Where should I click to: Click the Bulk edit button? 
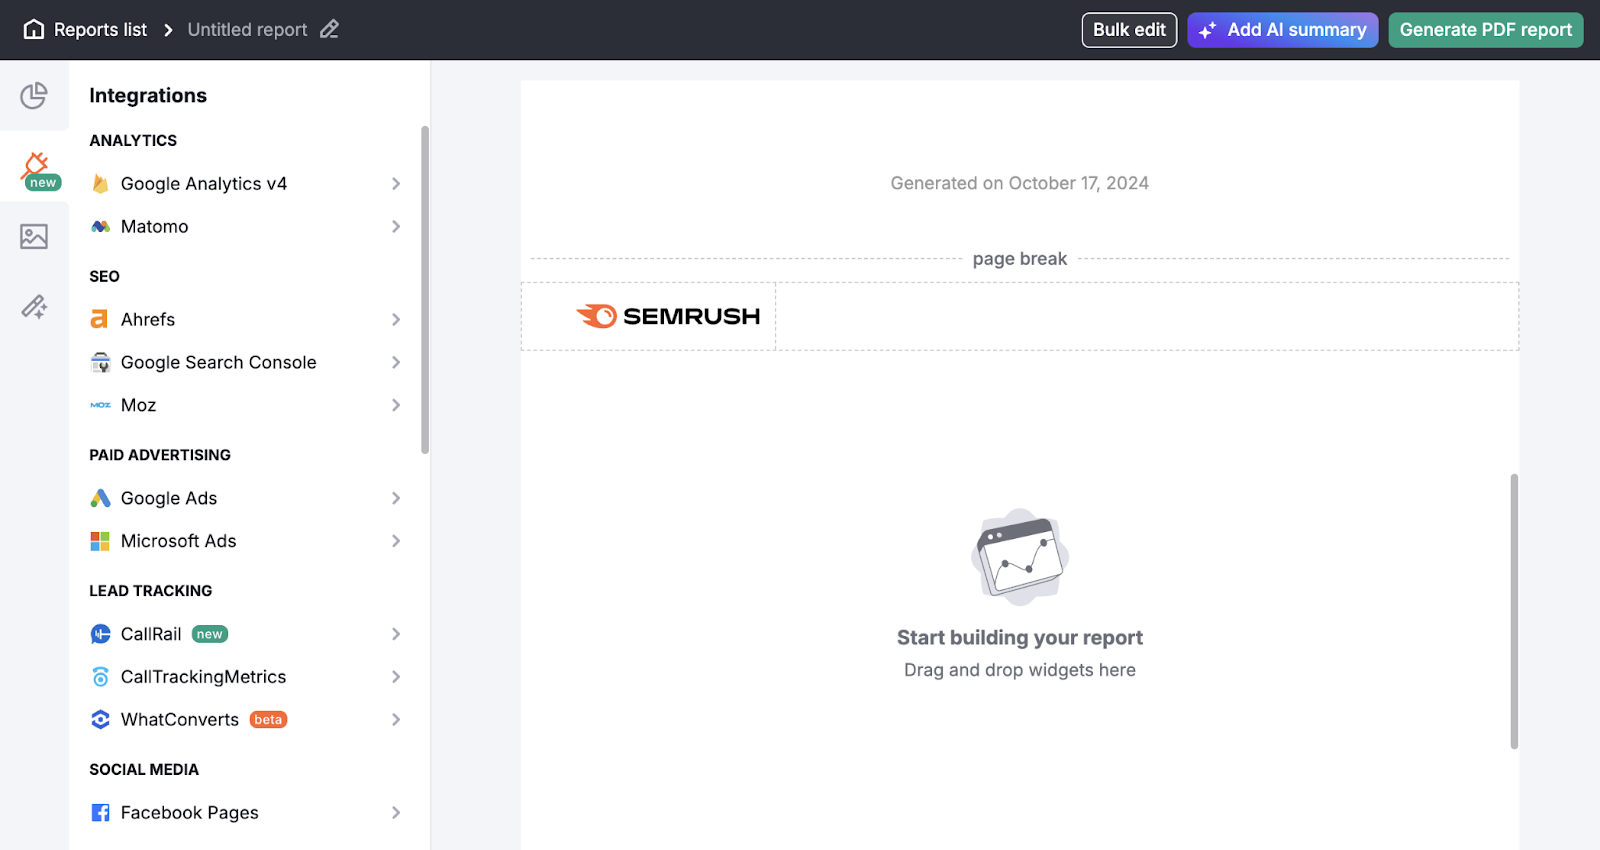point(1129,29)
